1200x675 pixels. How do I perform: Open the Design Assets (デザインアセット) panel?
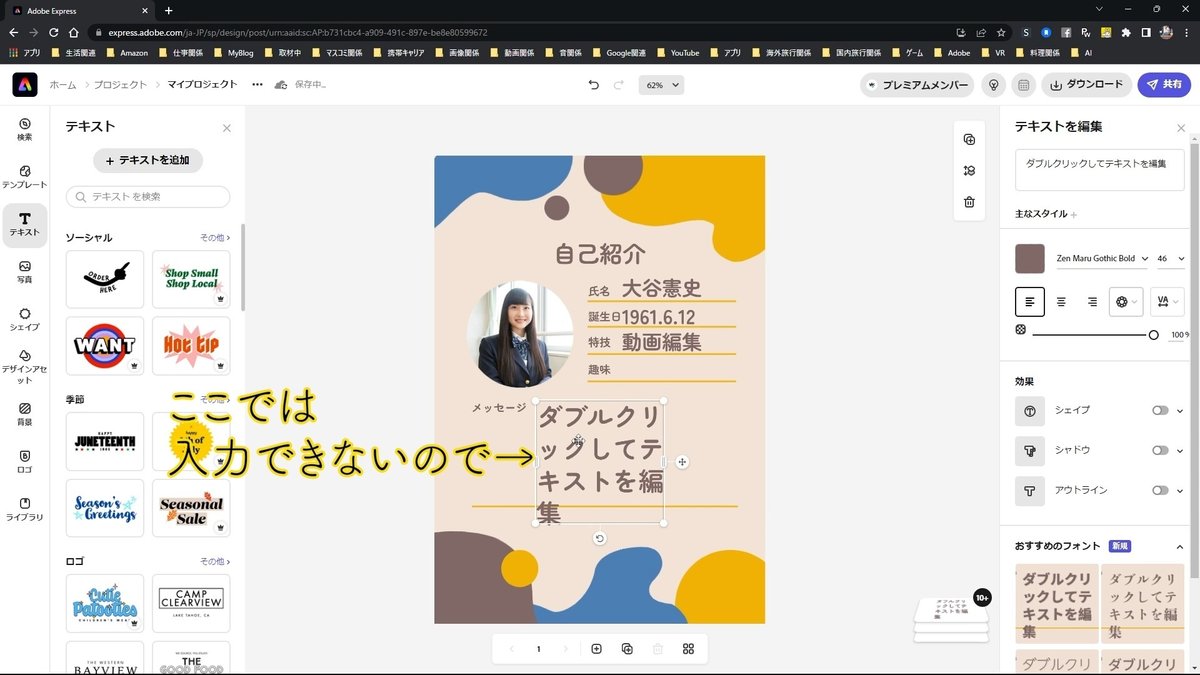tap(25, 367)
